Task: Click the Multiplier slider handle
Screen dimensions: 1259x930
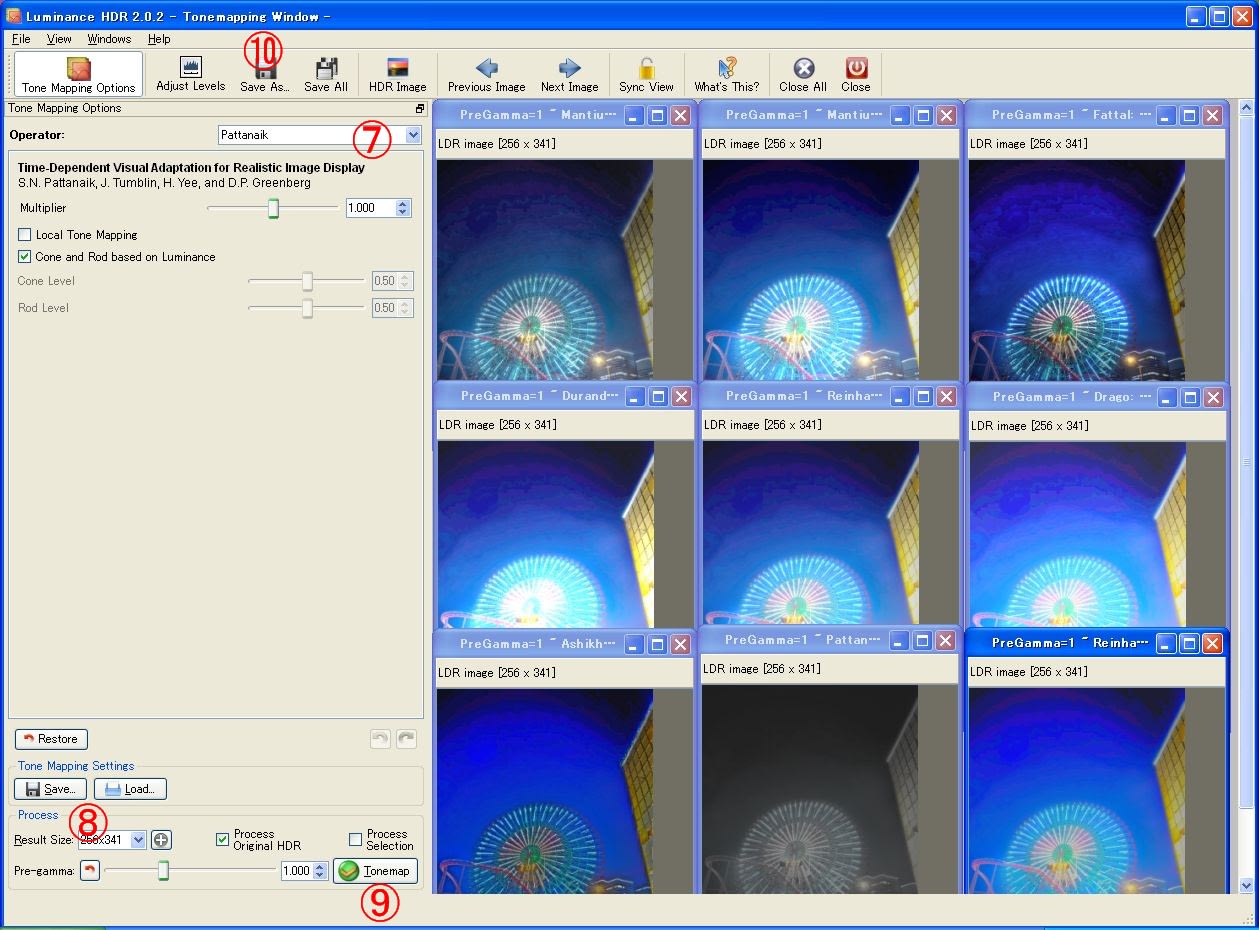Action: click(x=273, y=208)
